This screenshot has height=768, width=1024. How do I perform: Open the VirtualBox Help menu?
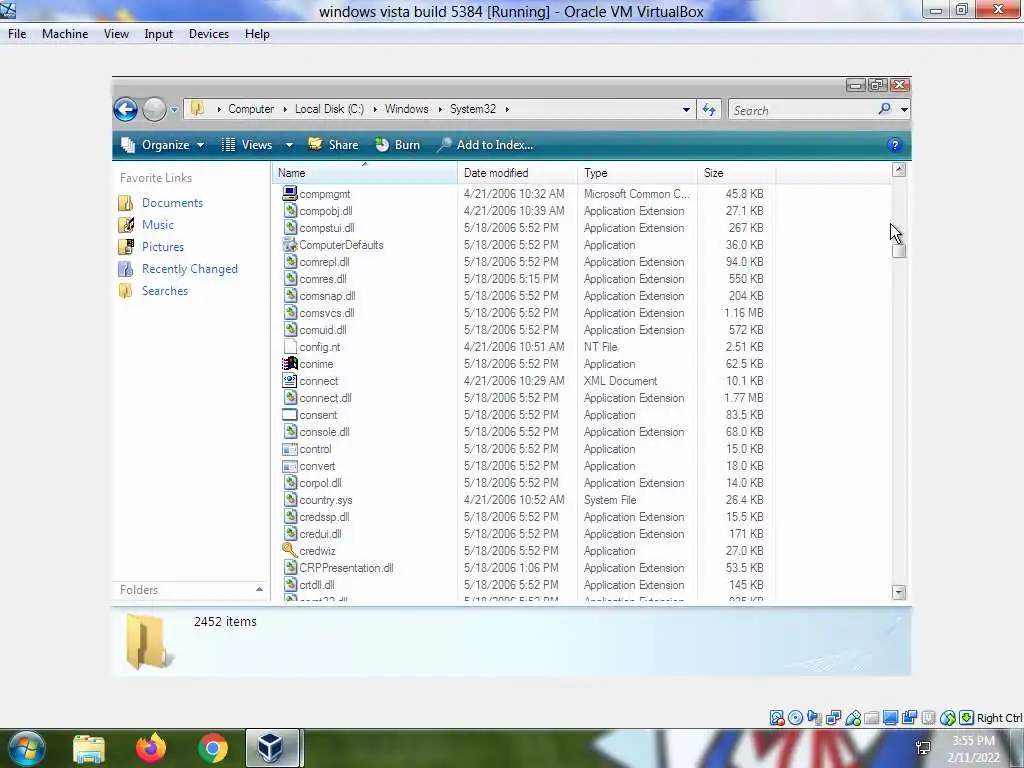click(257, 34)
